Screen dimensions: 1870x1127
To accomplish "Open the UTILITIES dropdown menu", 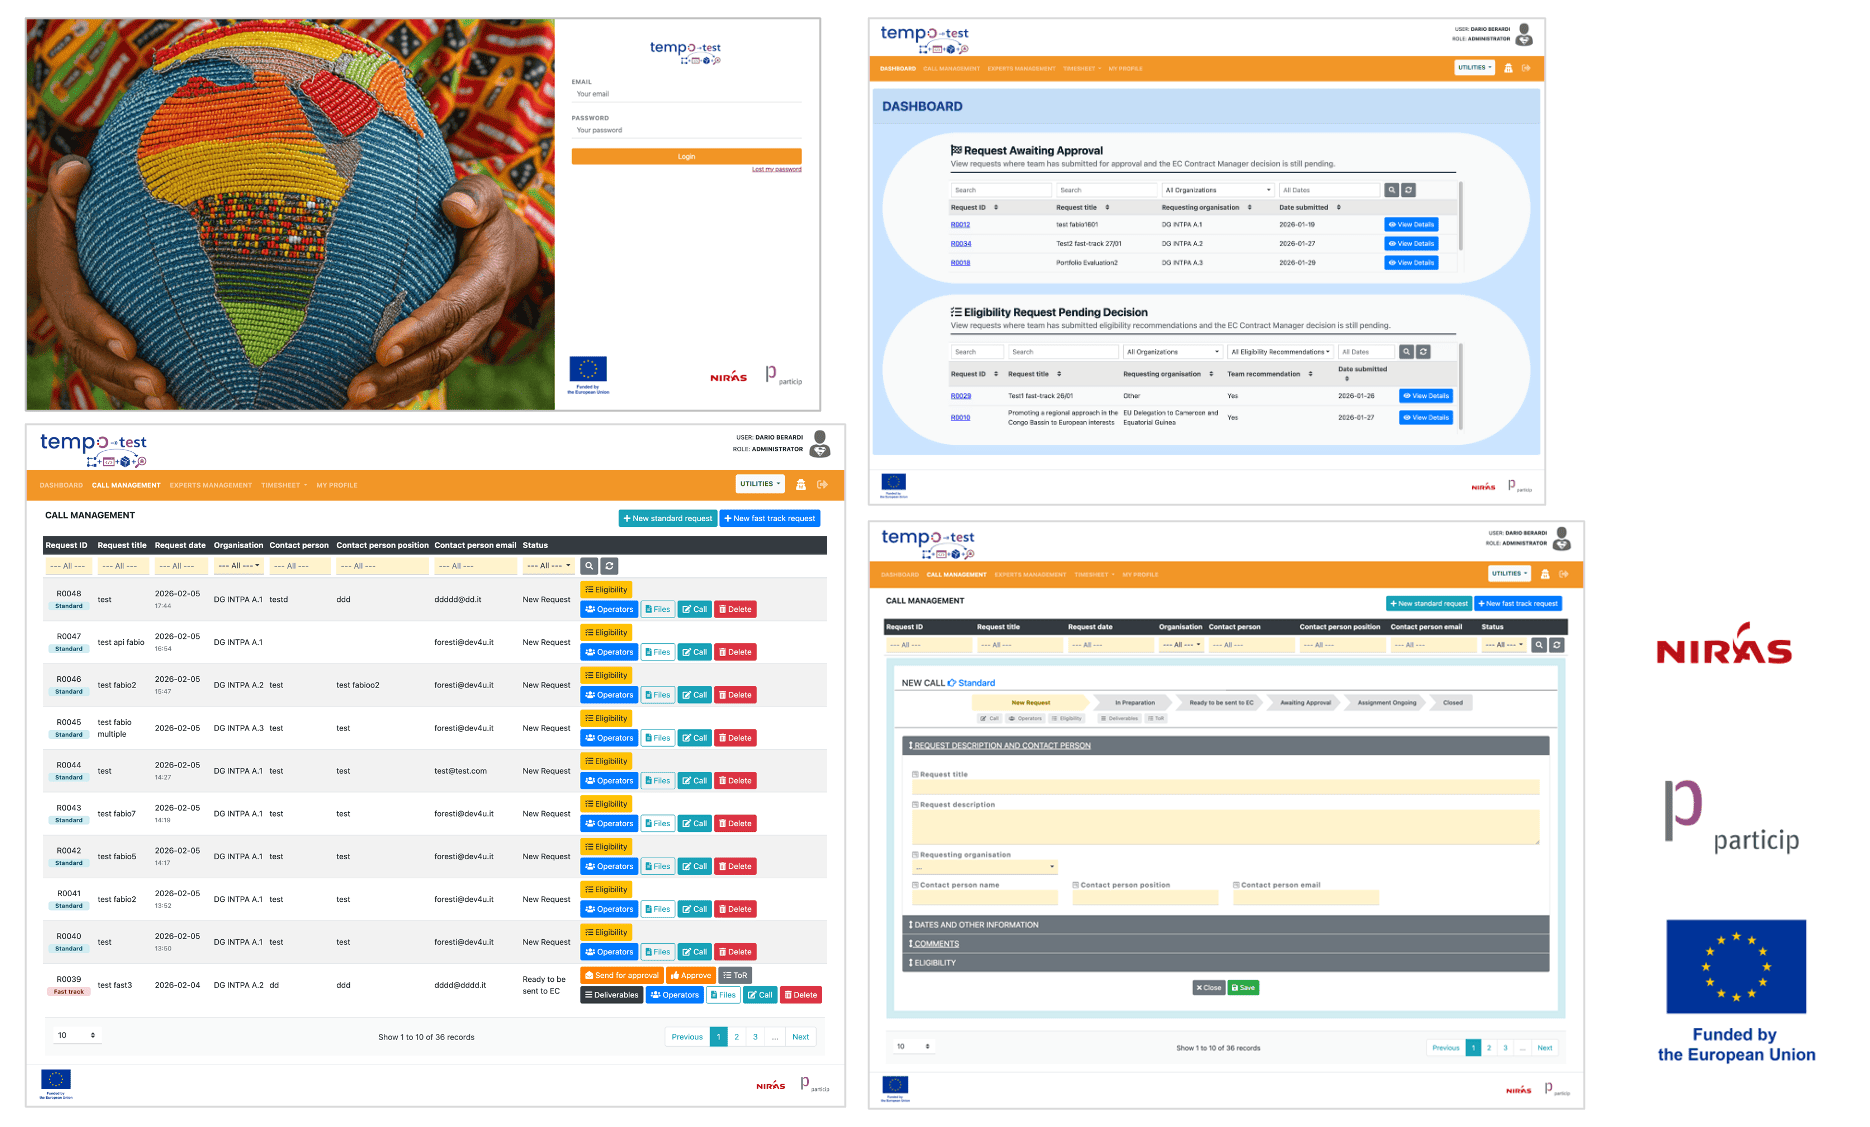I will click(760, 484).
